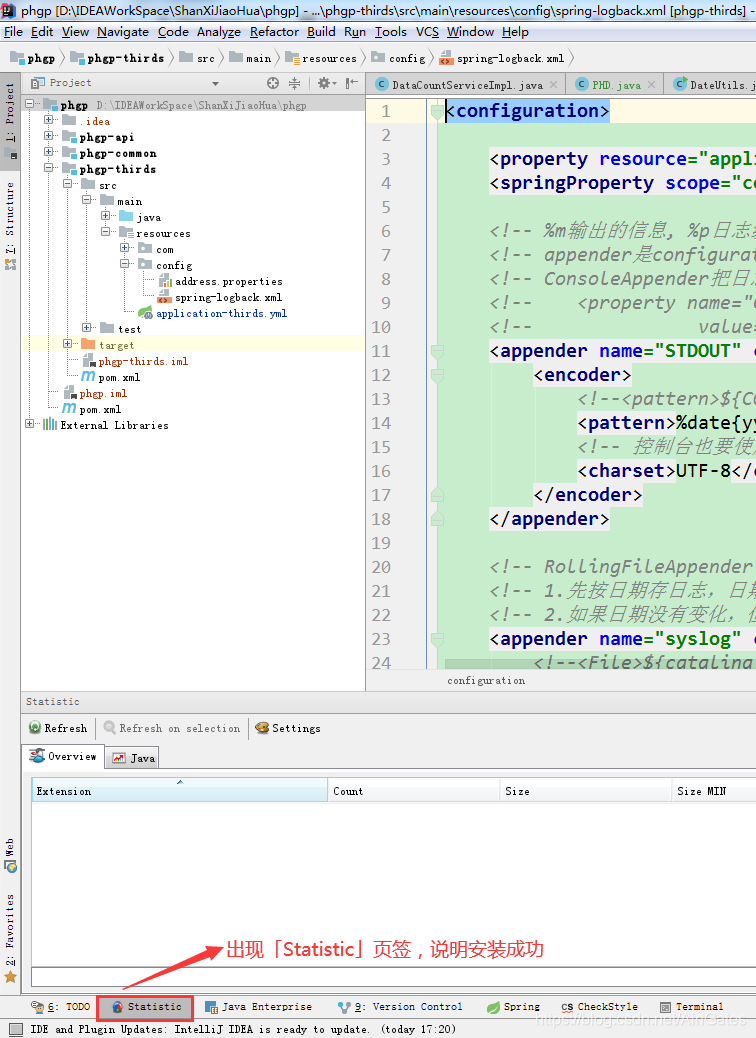Switch to PHD.java editor tab
The image size is (756, 1038).
(616, 85)
